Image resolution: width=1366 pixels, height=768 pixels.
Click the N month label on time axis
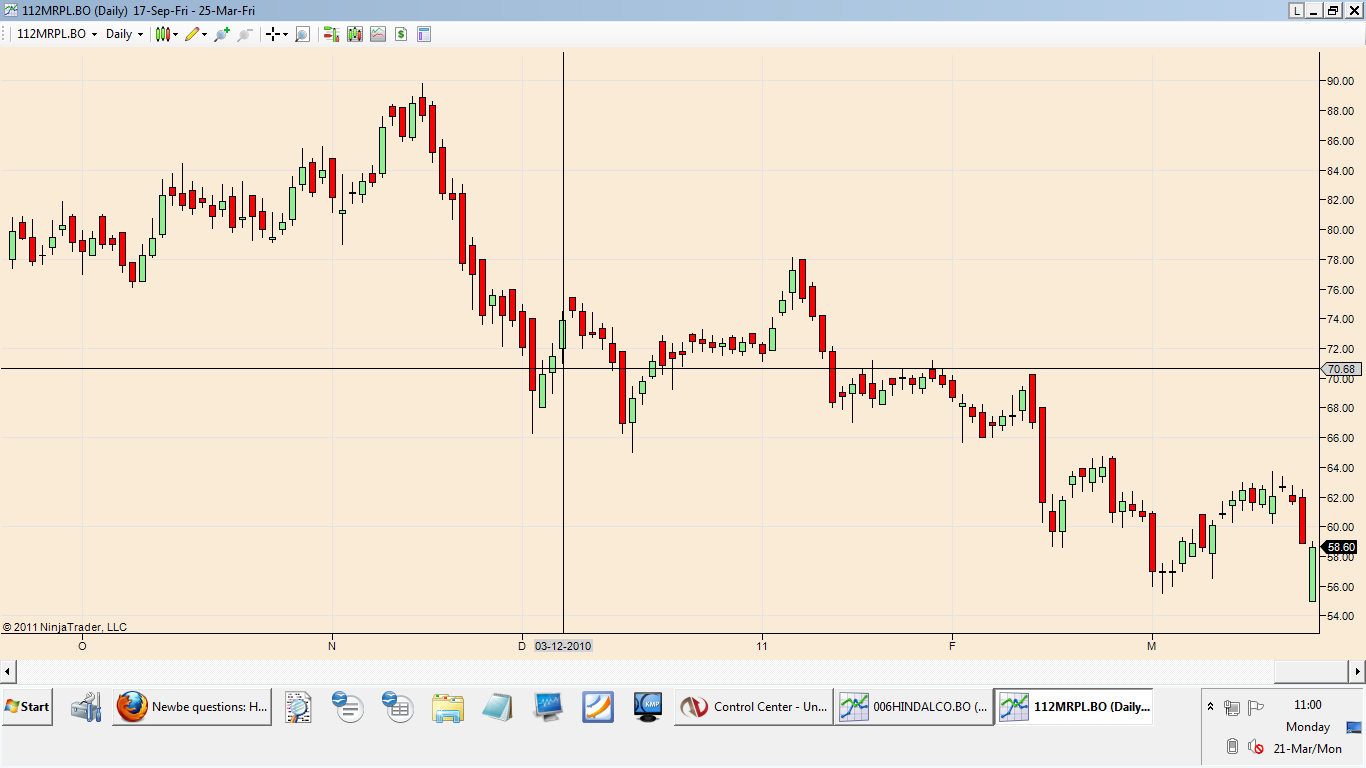tap(332, 646)
